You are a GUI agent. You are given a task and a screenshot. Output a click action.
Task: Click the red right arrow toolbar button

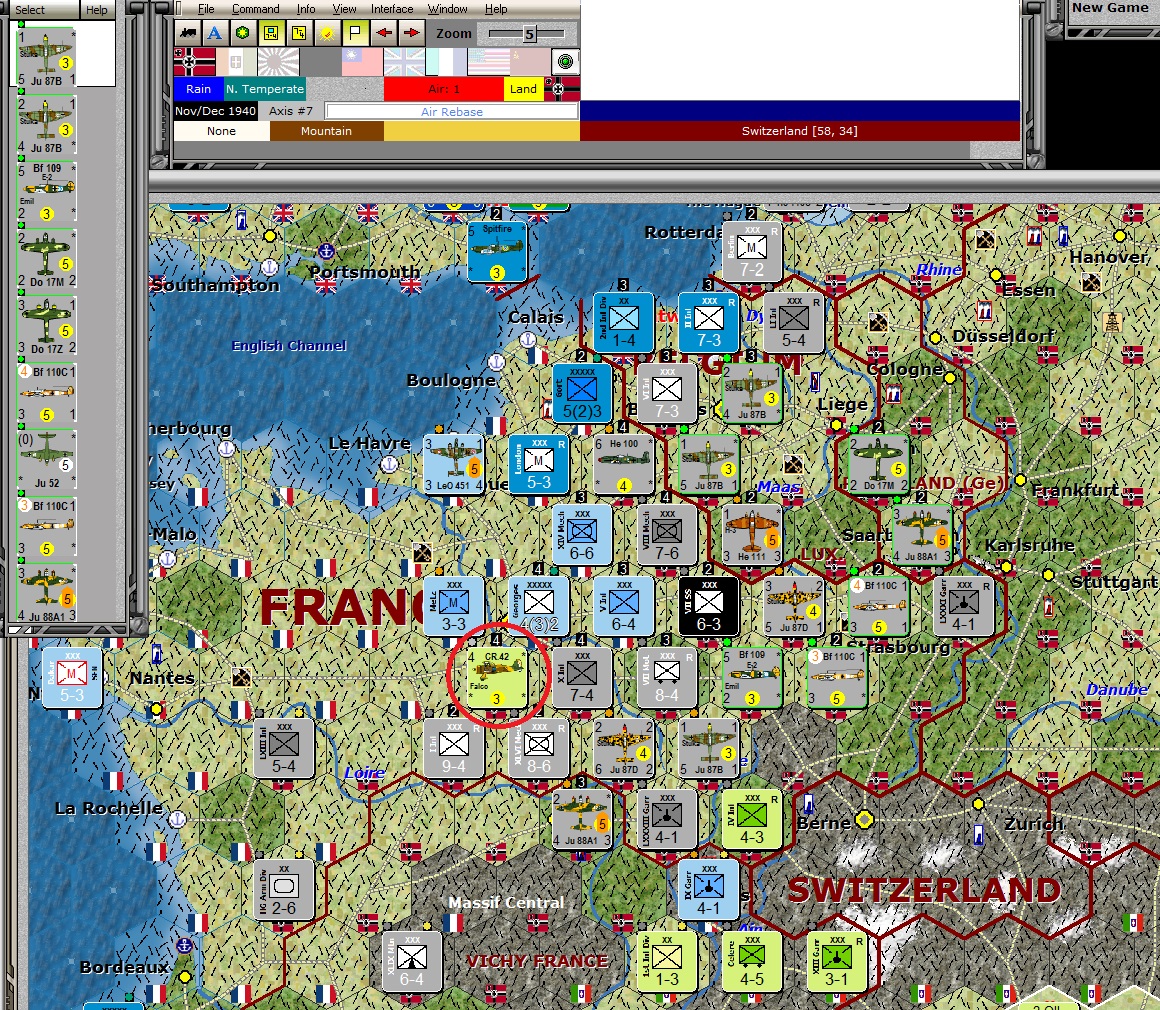[411, 33]
